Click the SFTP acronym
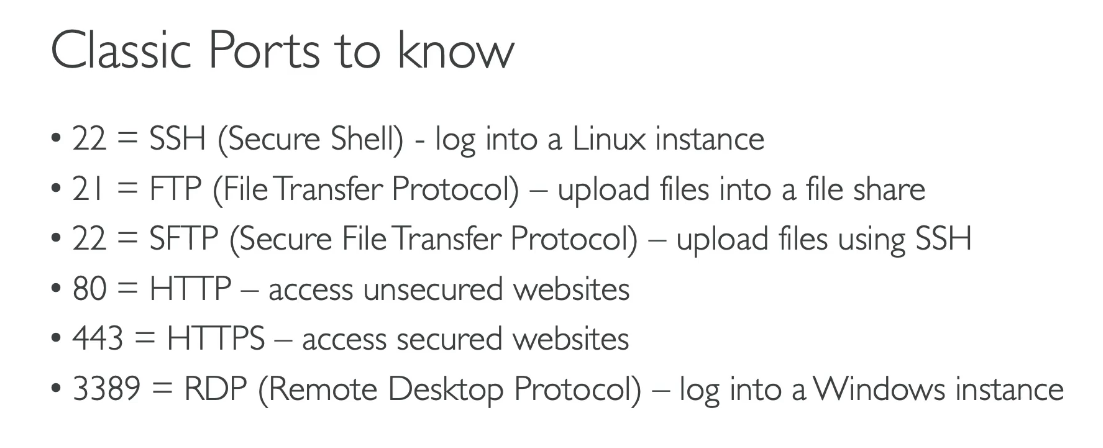This screenshot has height=448, width=1103. click(179, 239)
